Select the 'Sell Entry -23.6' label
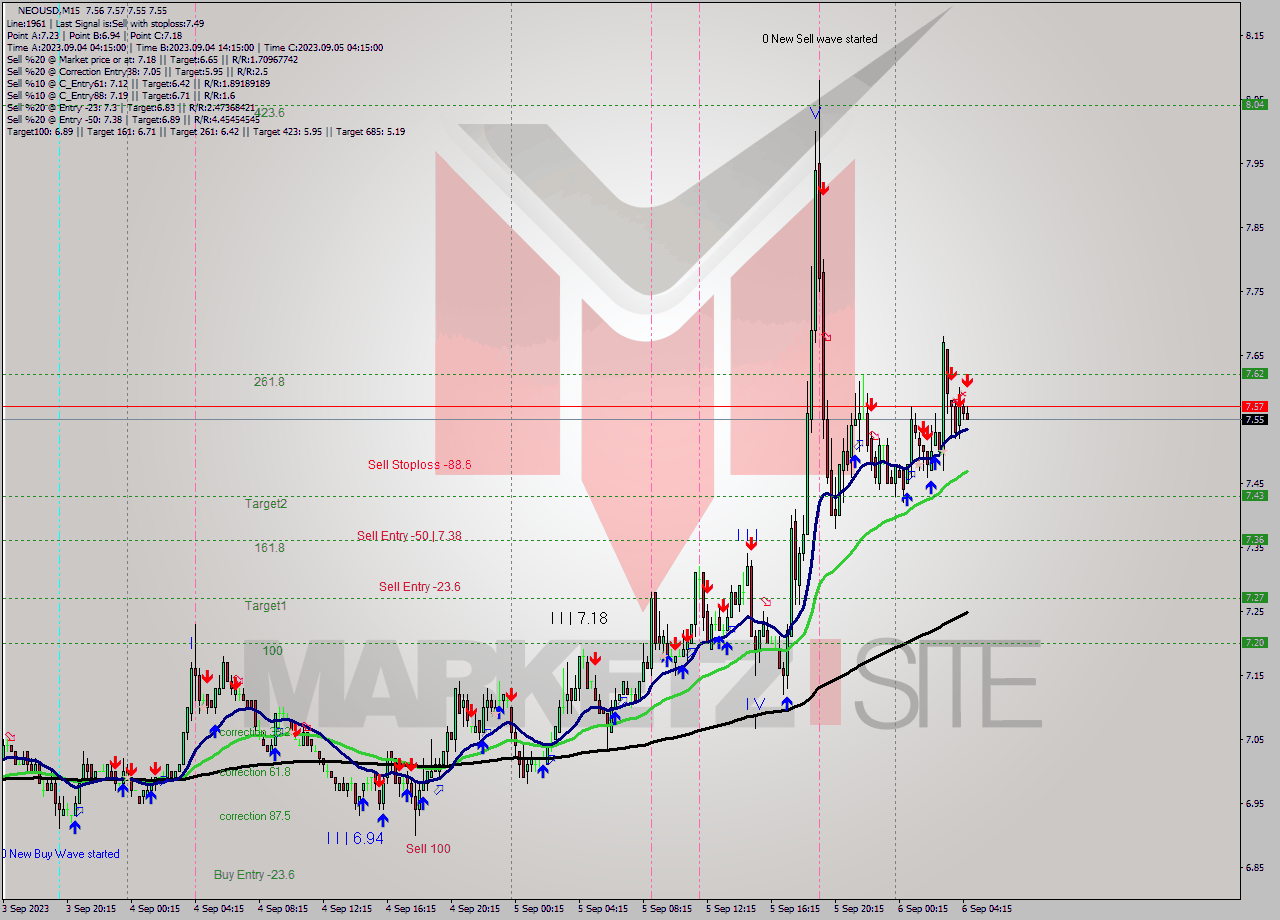Image resolution: width=1280 pixels, height=920 pixels. [x=420, y=587]
